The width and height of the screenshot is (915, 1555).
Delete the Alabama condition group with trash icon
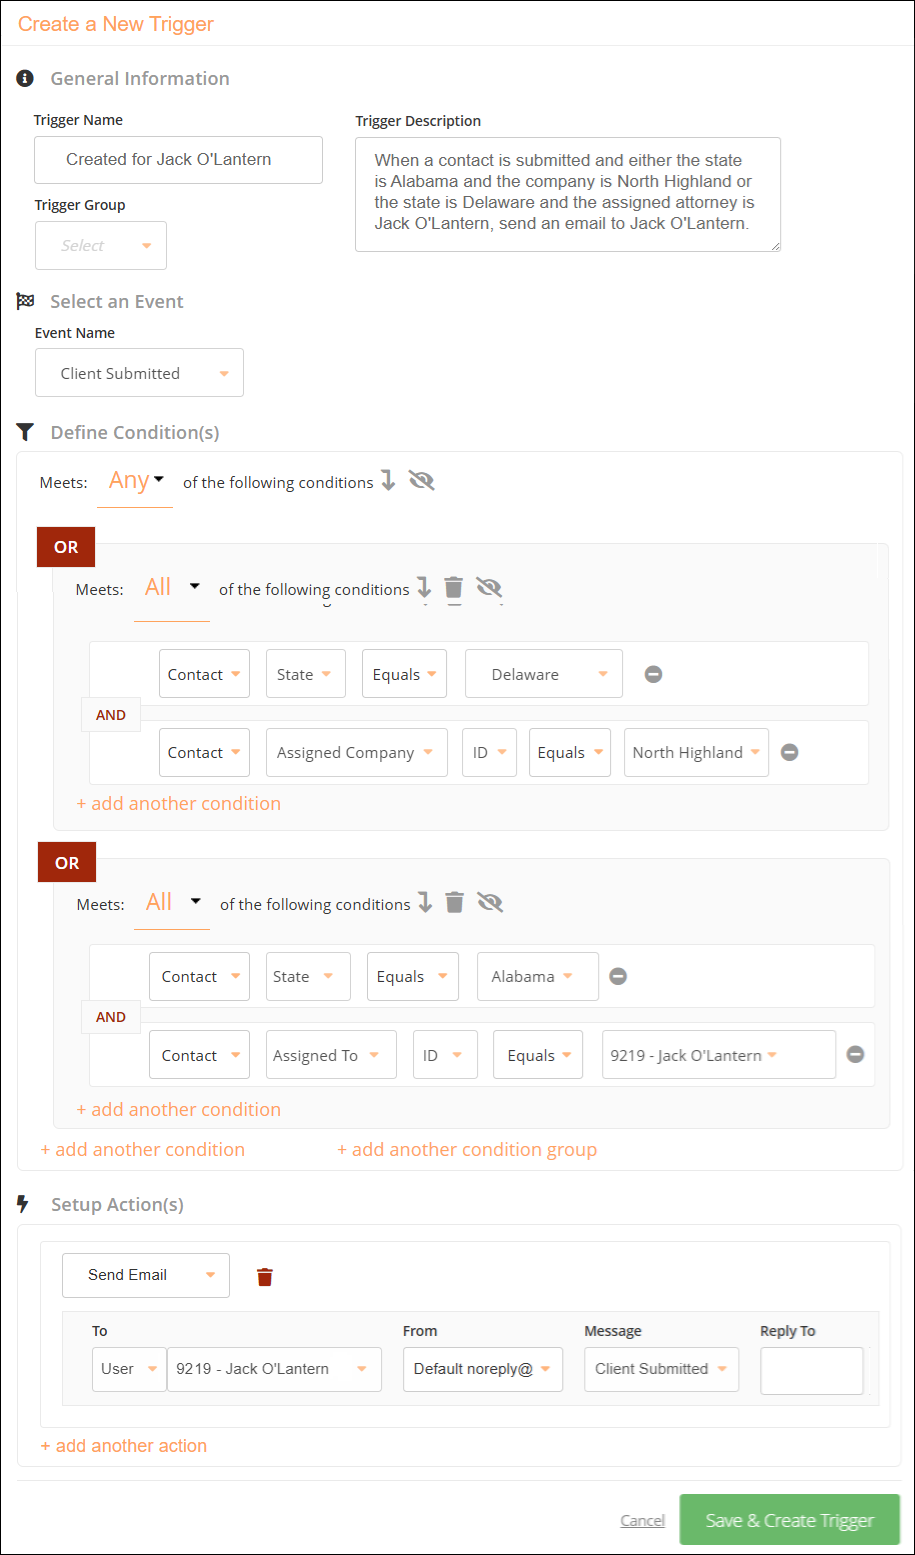454,902
